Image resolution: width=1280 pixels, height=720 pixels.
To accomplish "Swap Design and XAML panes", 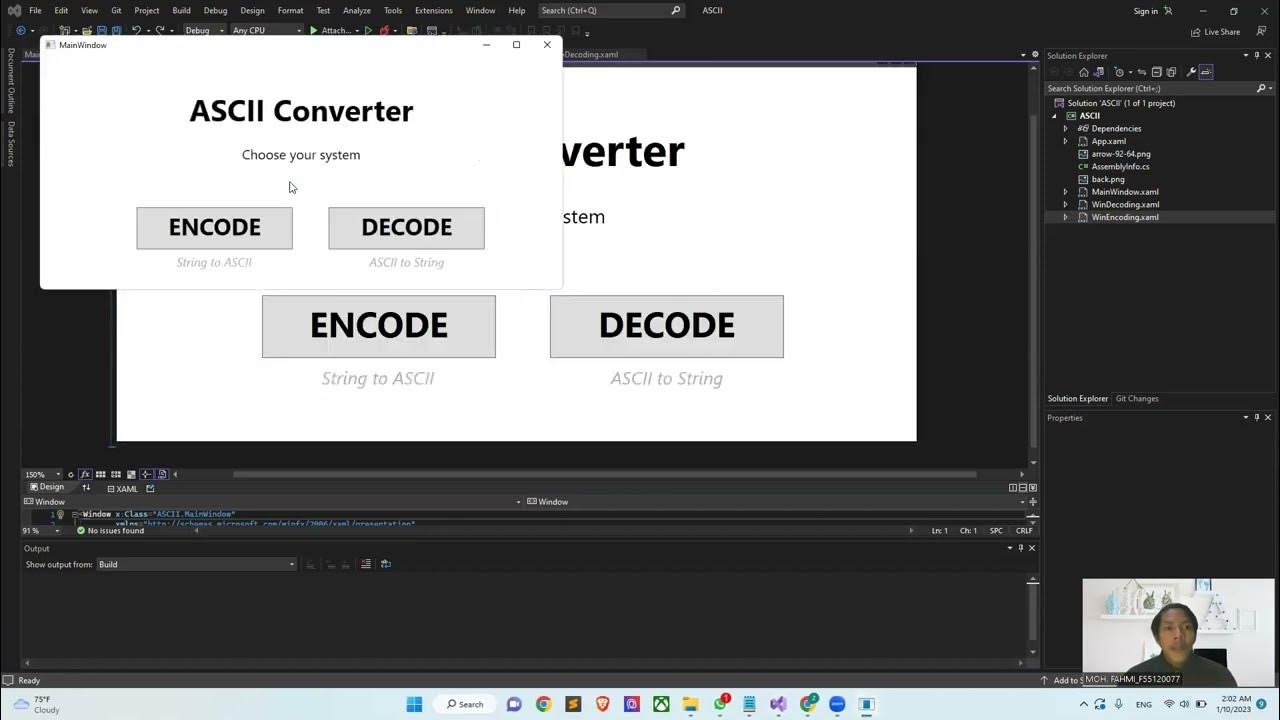I will tap(86, 488).
